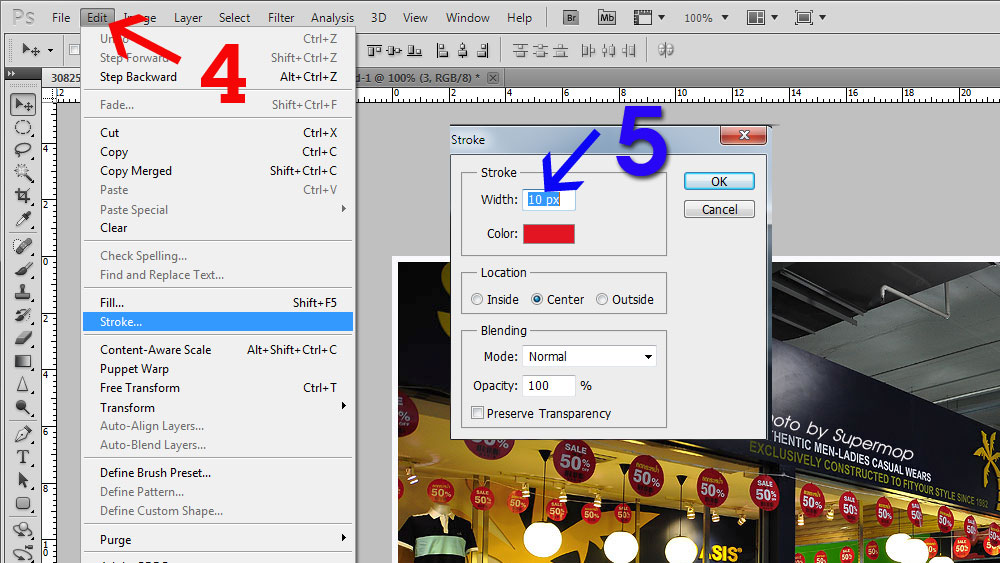Select the Lasso tool
This screenshot has height=563, width=1000.
coord(23,150)
